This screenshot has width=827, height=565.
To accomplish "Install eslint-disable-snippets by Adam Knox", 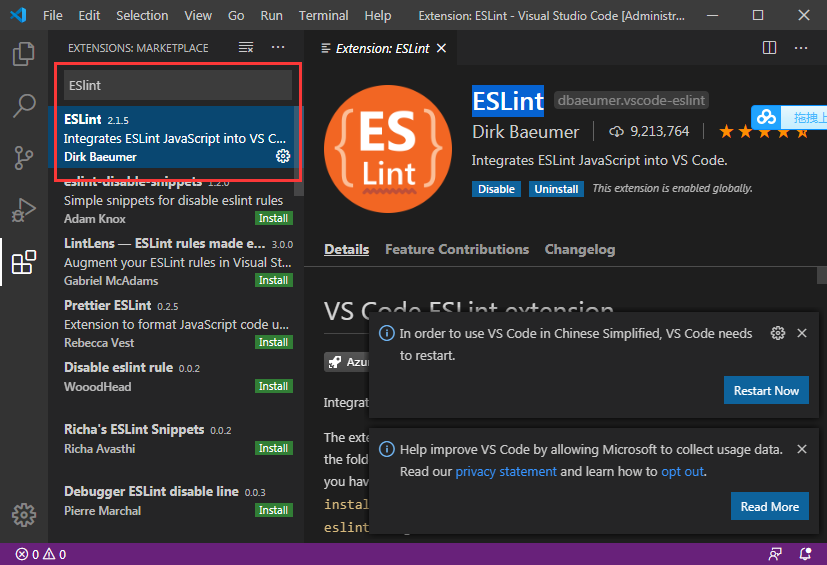I will (x=273, y=218).
